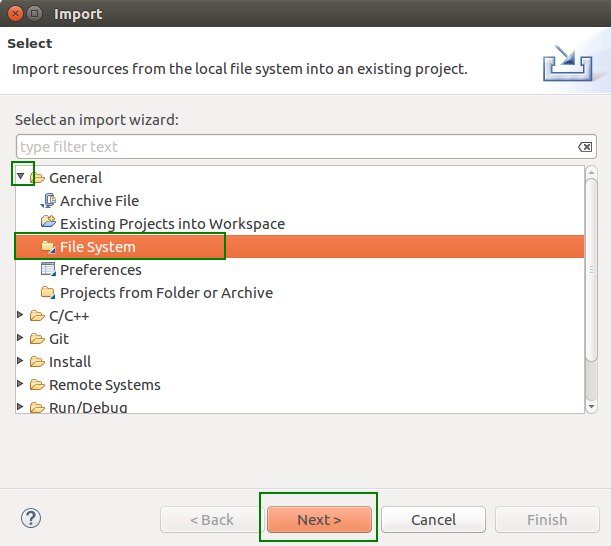Expand the C/C++ category

tap(21, 316)
